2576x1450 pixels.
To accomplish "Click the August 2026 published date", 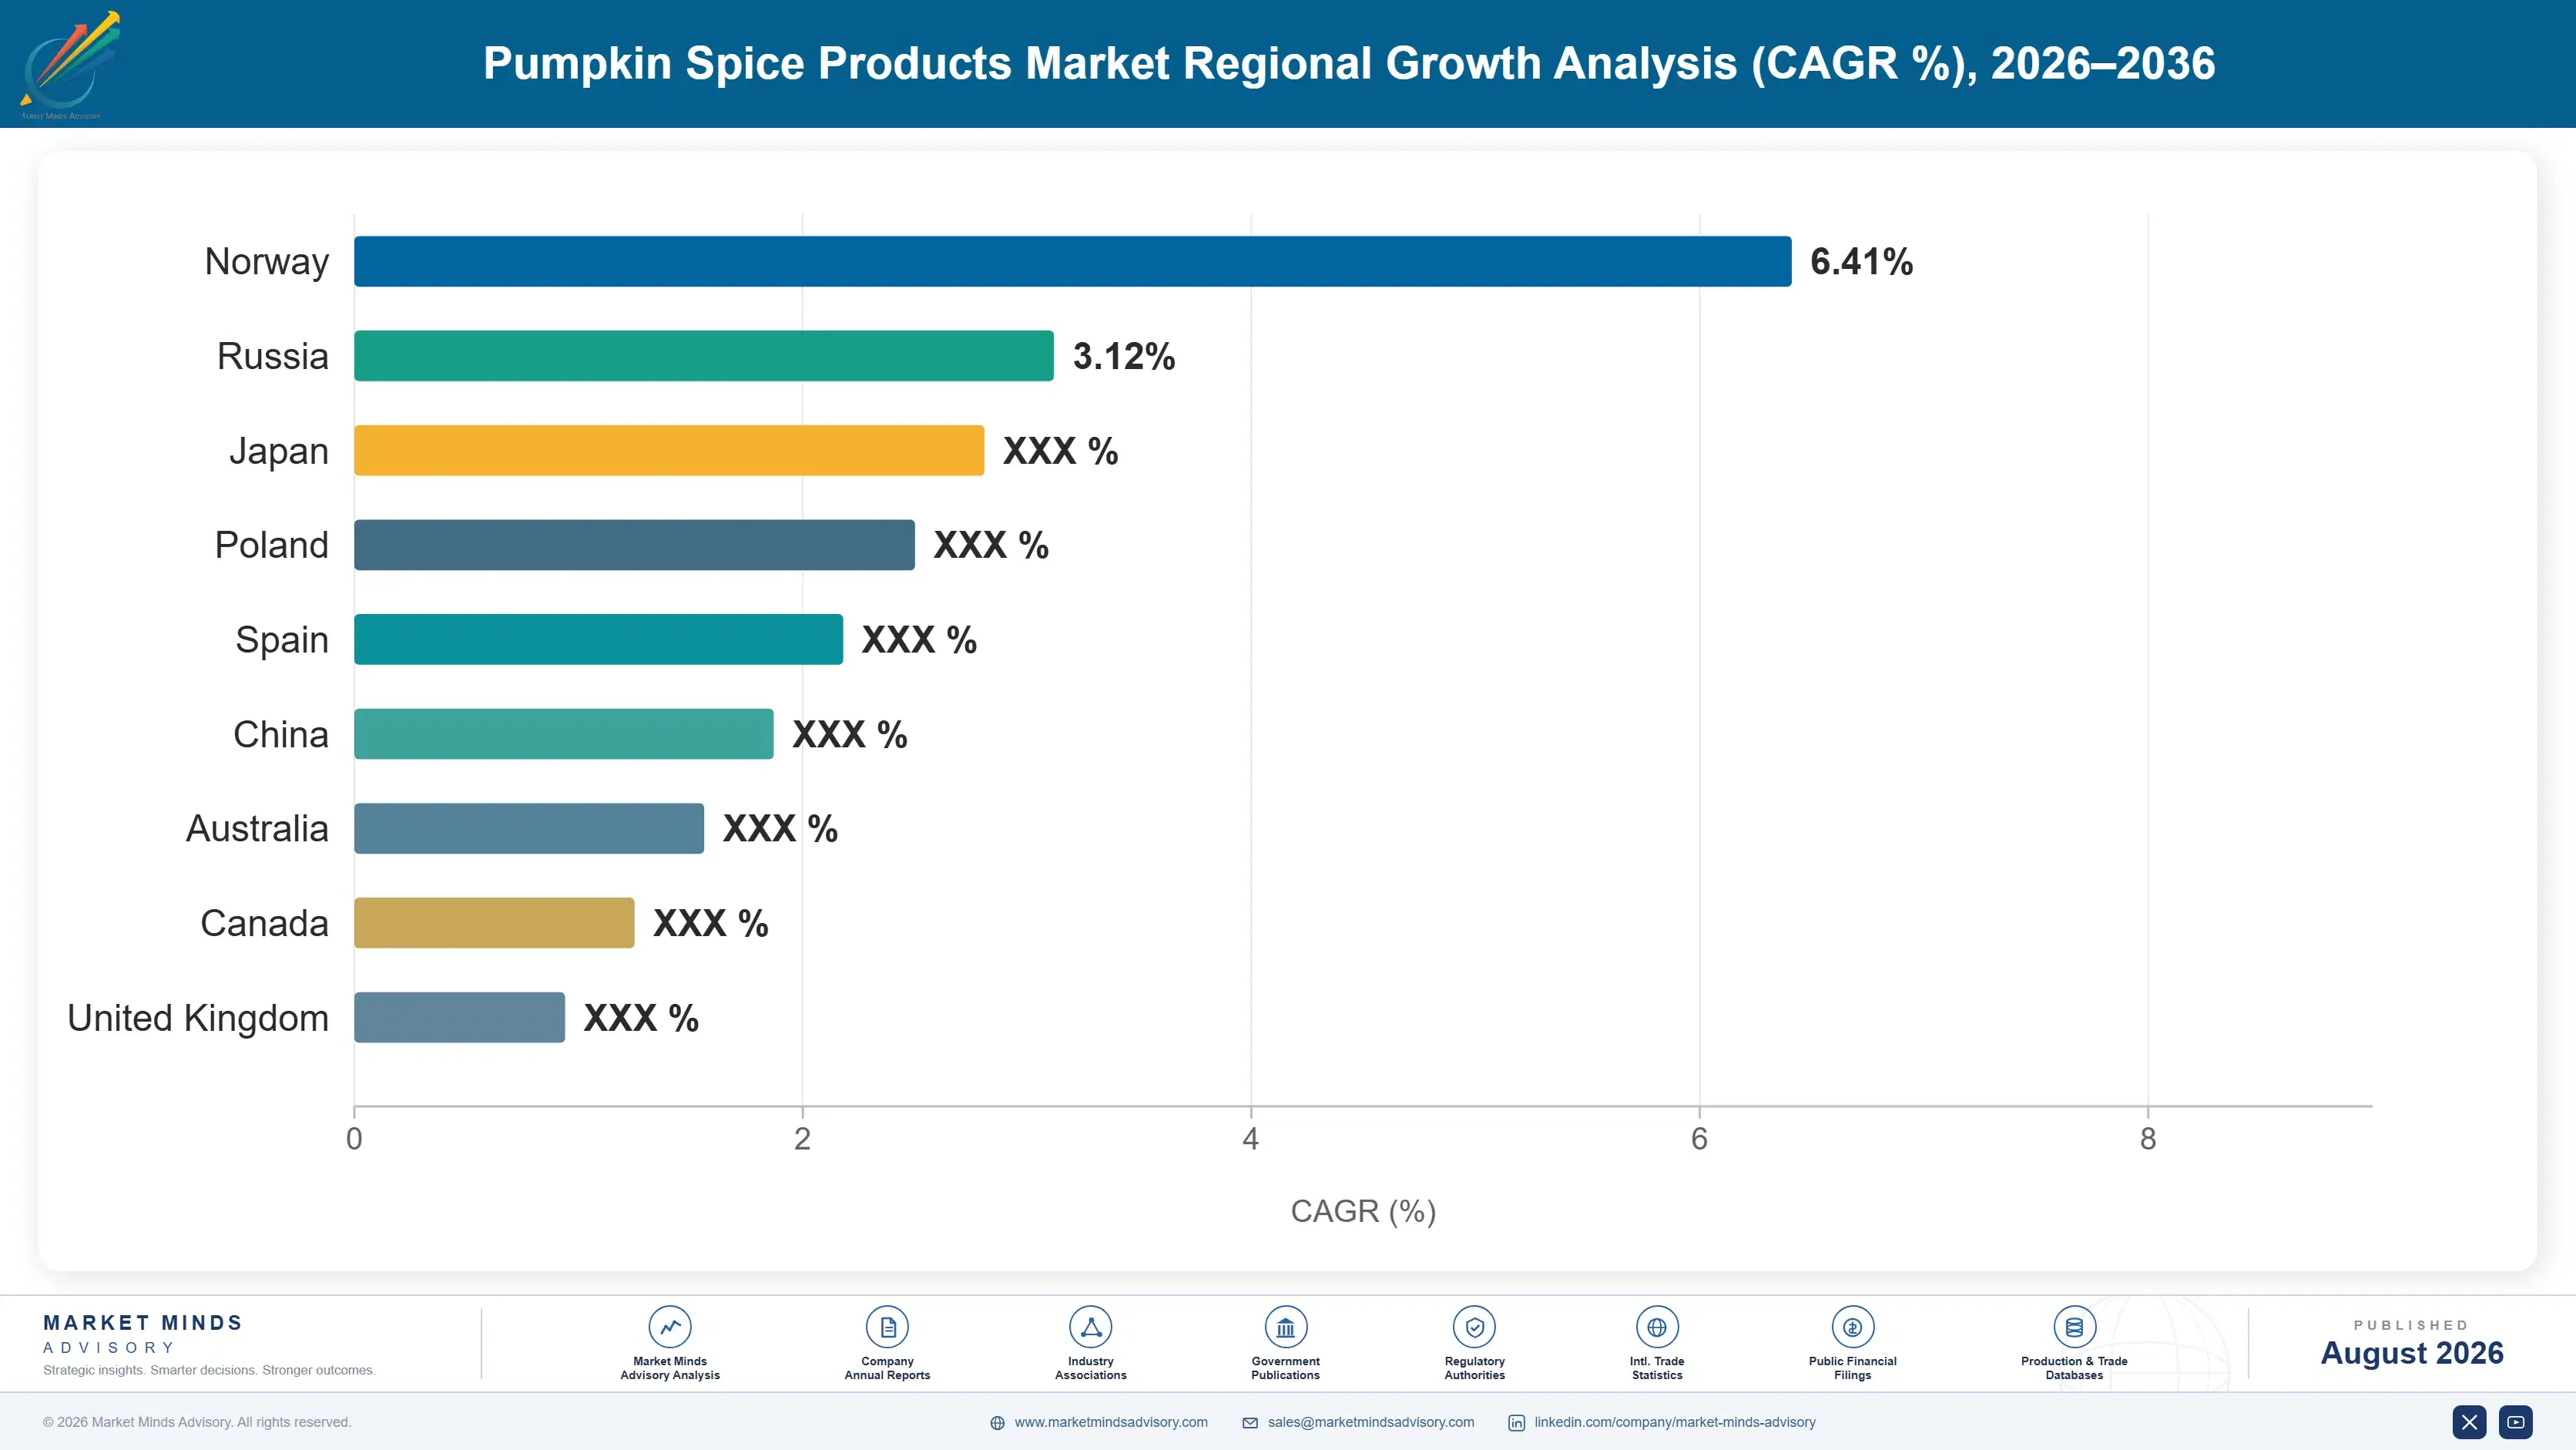I will (2411, 1353).
